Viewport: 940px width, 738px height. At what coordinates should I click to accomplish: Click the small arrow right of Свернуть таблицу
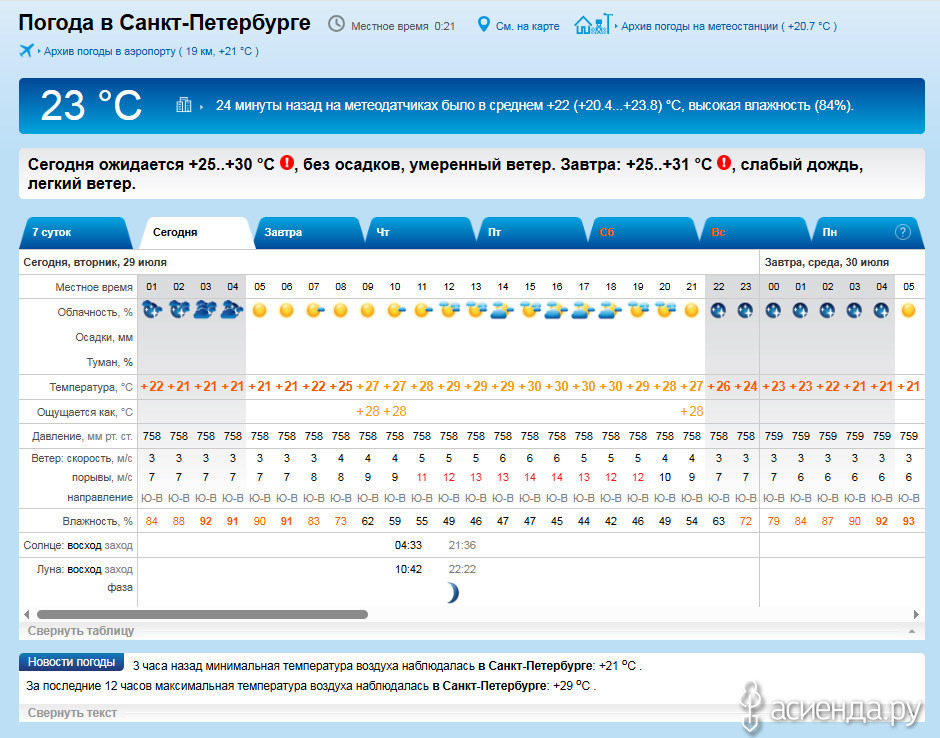tap(912, 631)
